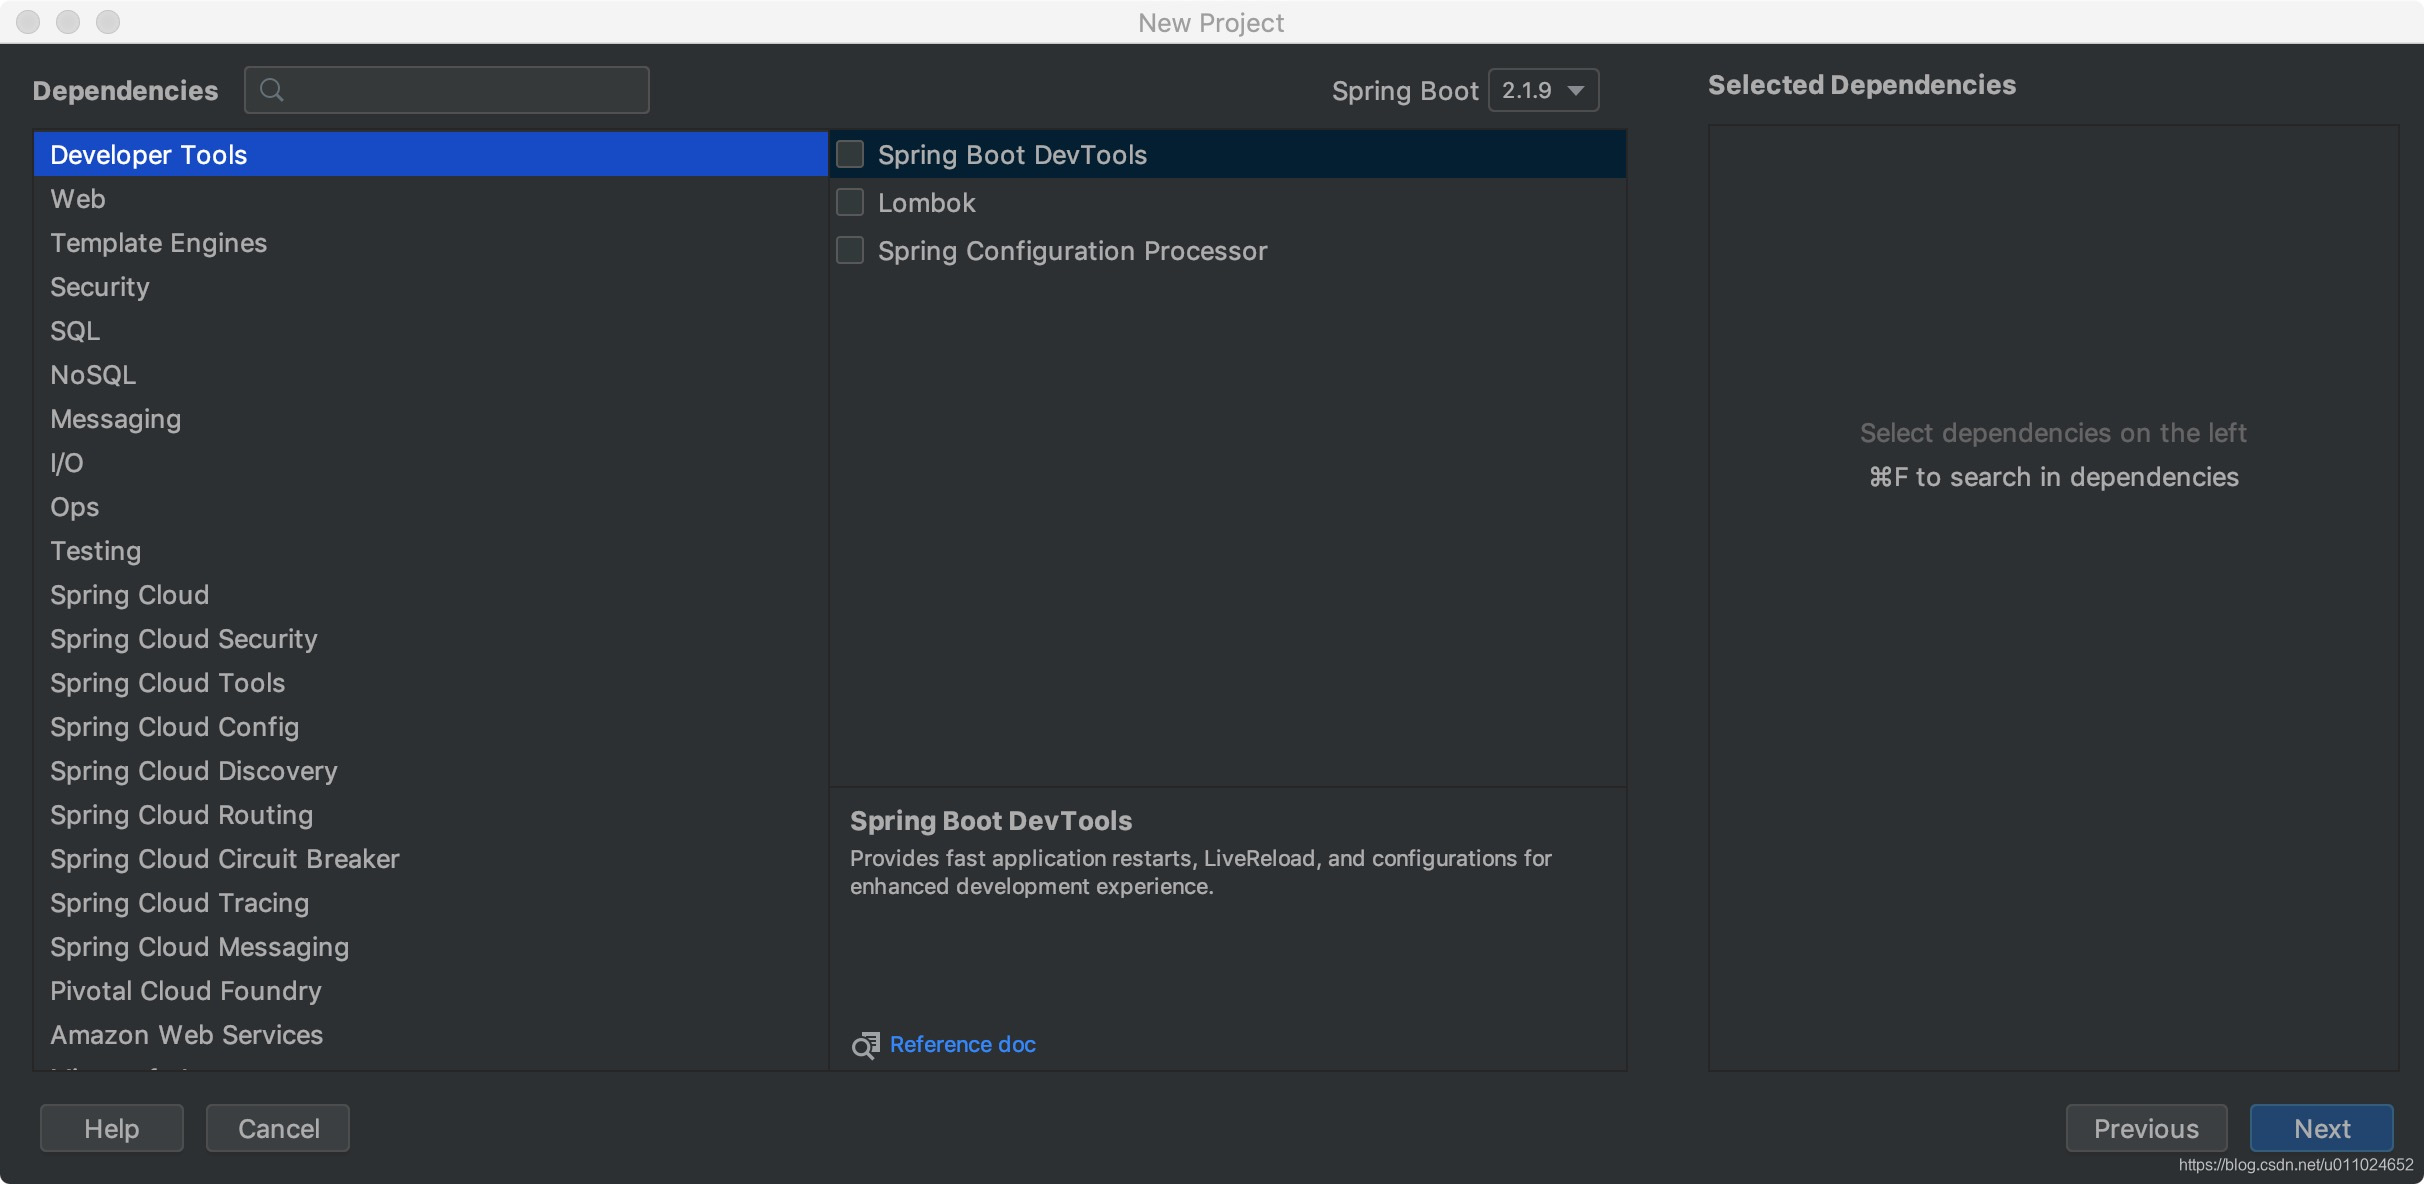Click the Cancel button
Image resolution: width=2424 pixels, height=1184 pixels.
(x=278, y=1128)
